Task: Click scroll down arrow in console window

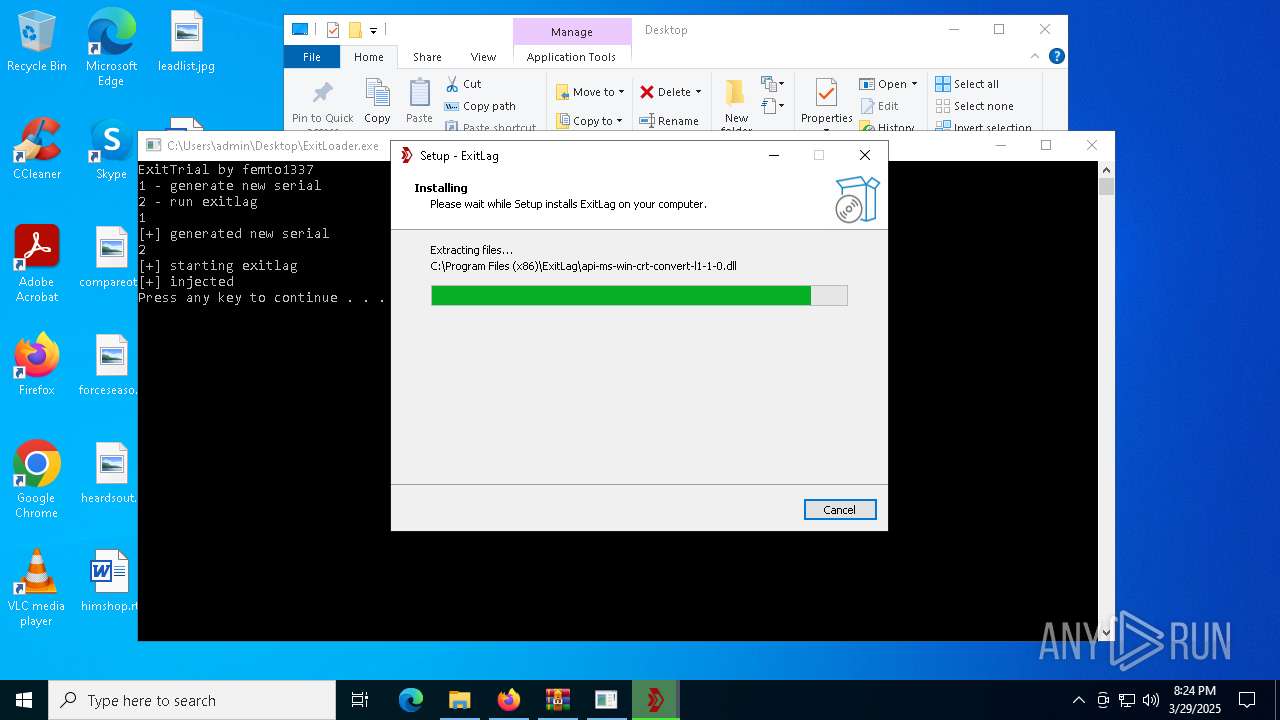Action: (x=1106, y=632)
